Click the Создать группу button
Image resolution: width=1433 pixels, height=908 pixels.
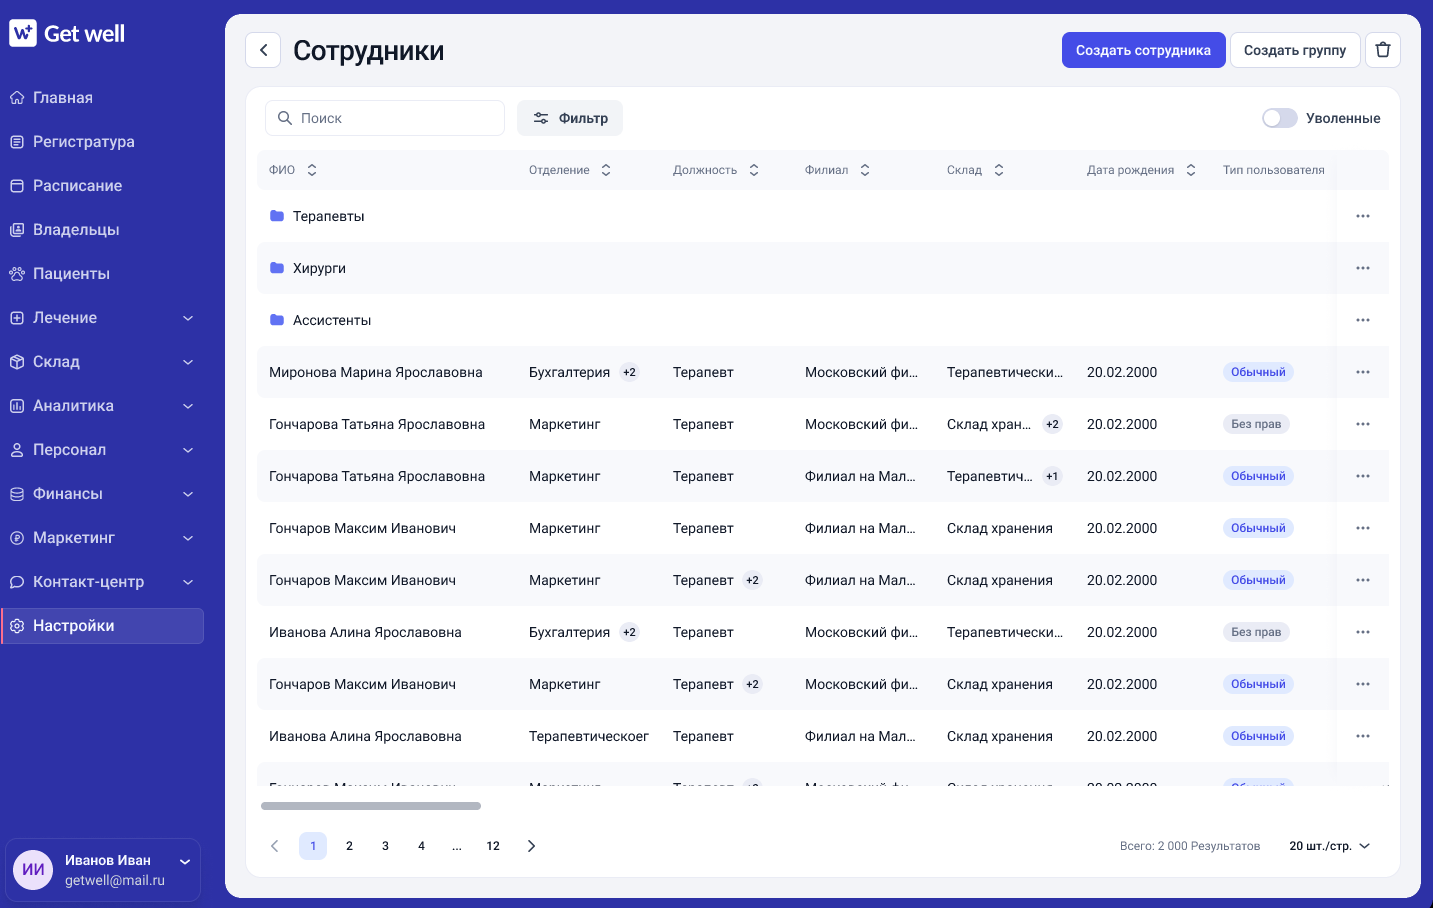coord(1295,50)
